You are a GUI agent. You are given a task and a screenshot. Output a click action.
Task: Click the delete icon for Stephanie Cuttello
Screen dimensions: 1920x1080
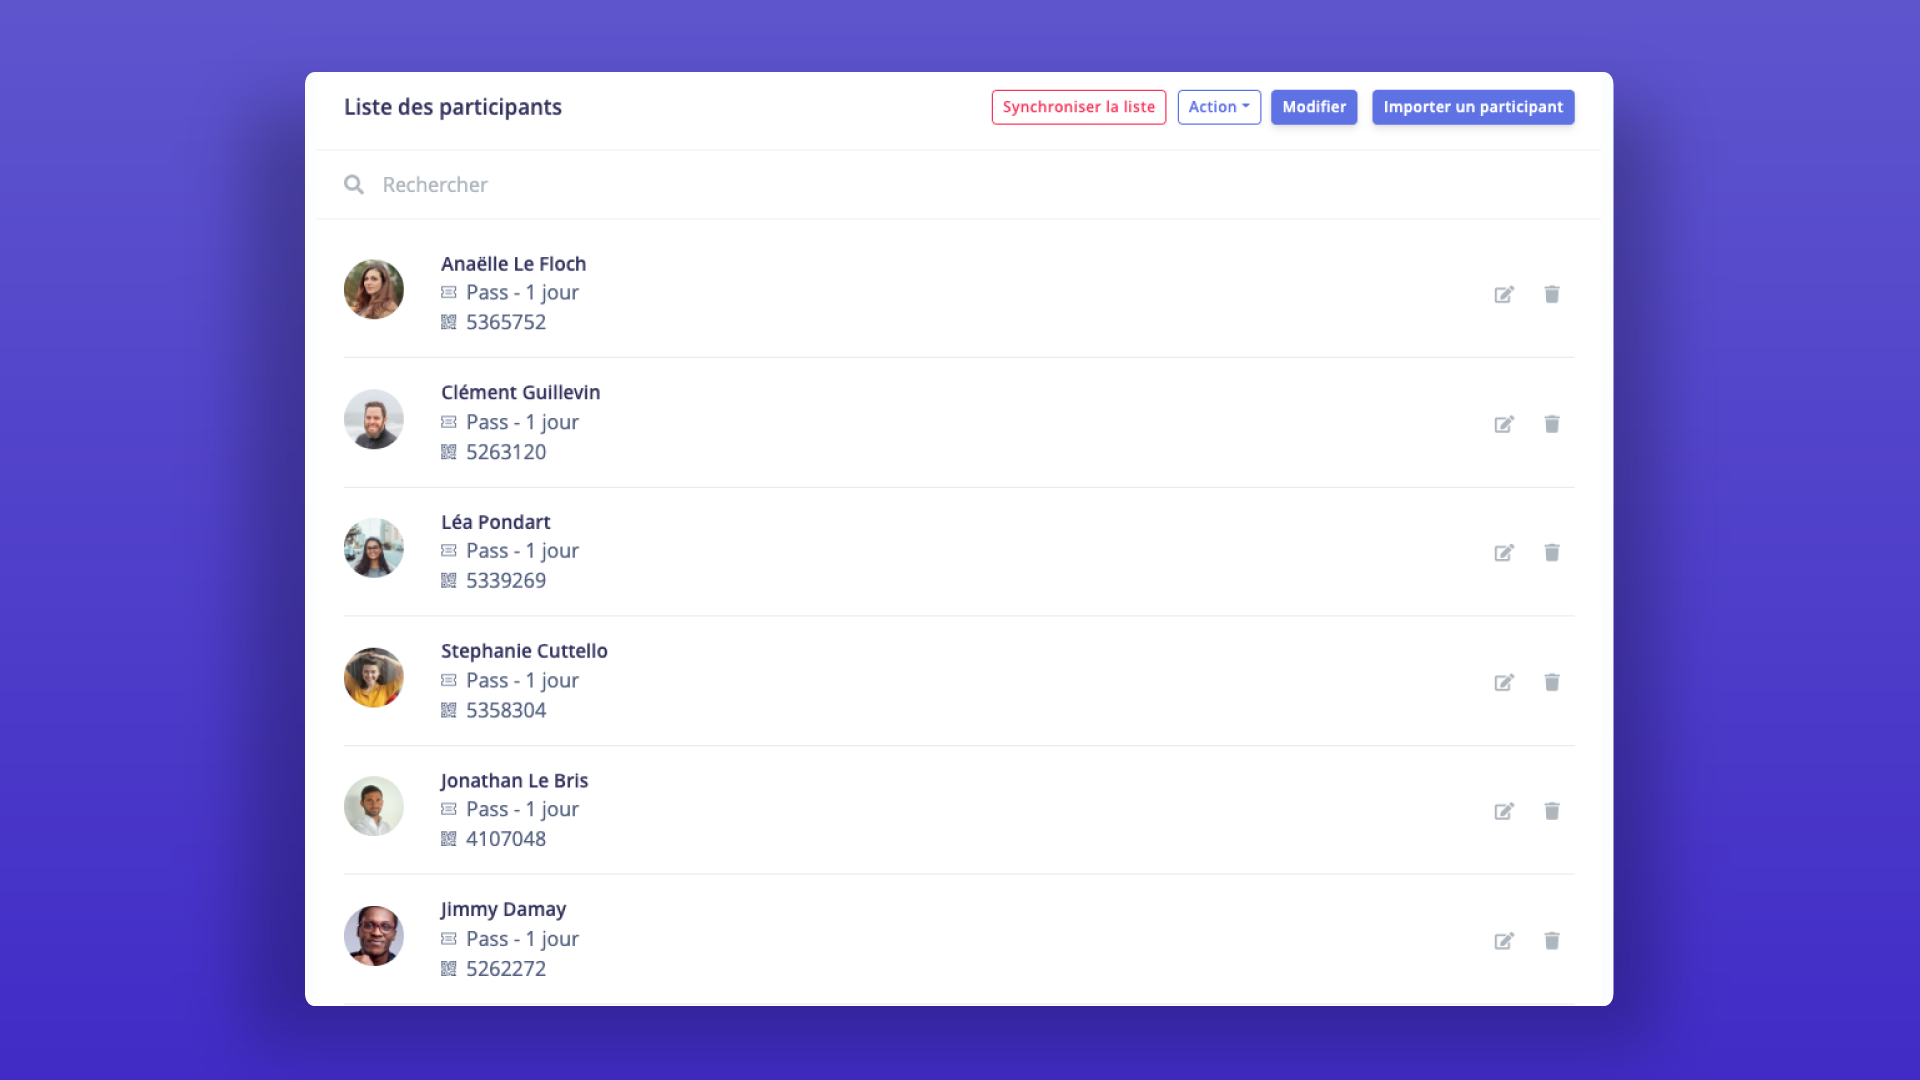(1552, 682)
